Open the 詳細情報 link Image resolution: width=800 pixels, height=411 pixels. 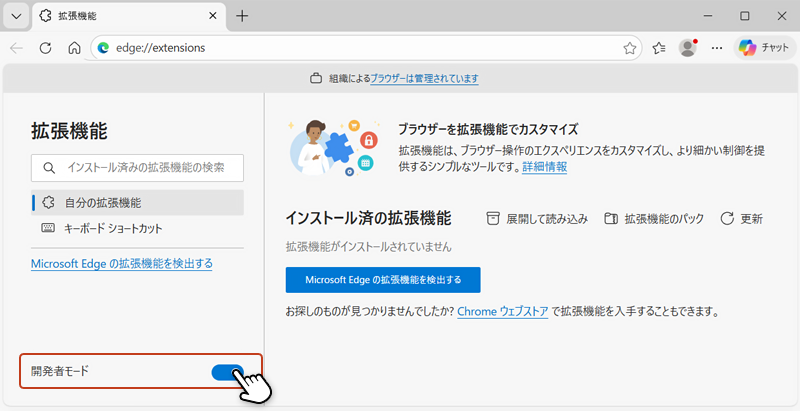544,167
